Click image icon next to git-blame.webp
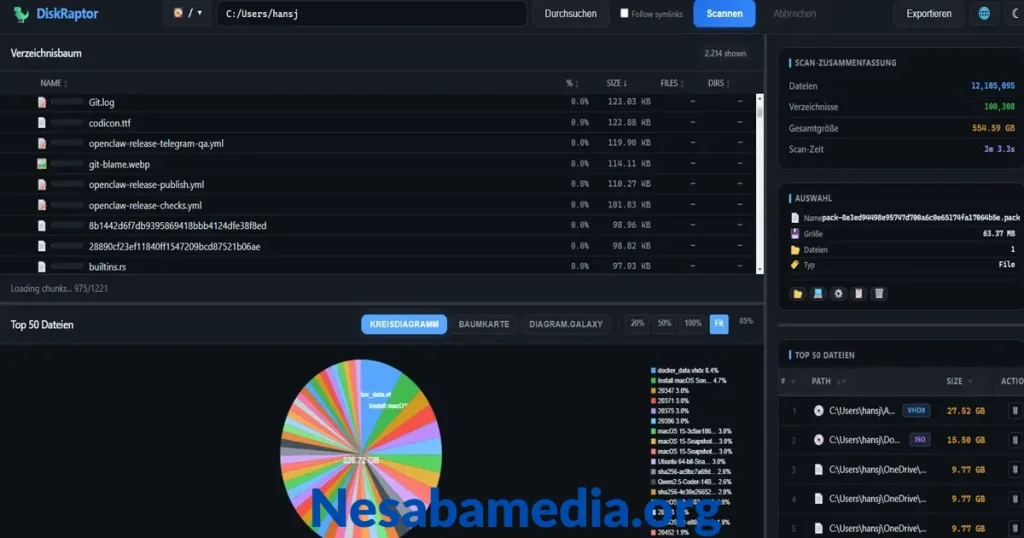 click(42, 164)
